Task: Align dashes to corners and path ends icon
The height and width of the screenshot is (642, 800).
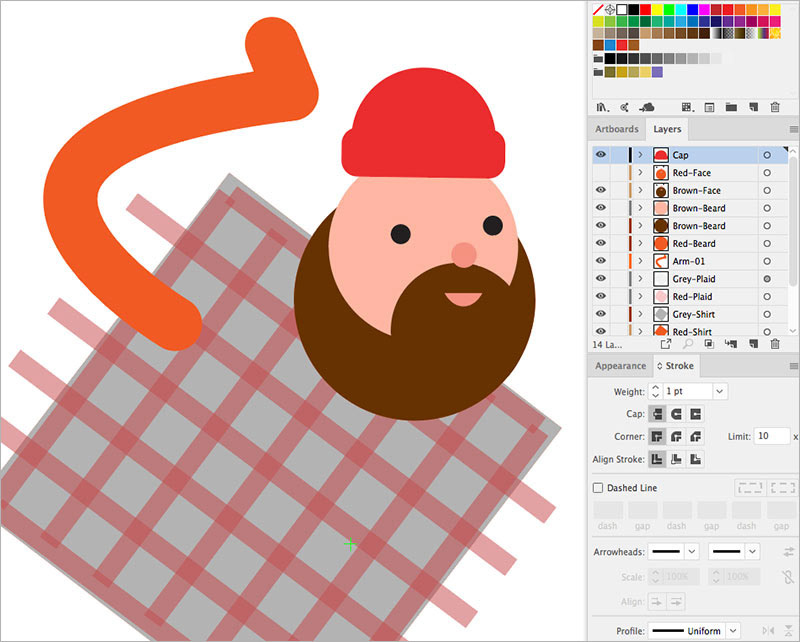Action: [x=782, y=488]
